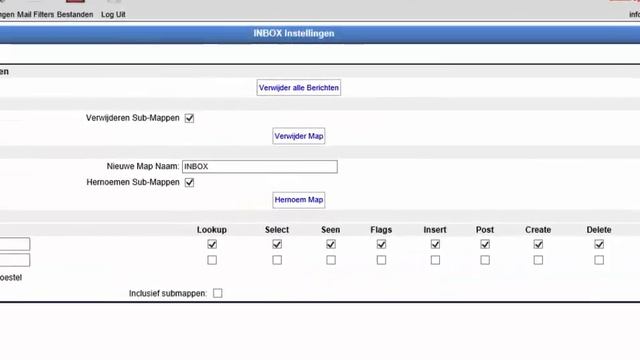Check Flags permission in second row
This screenshot has height=360, width=640.
pyautogui.click(x=381, y=260)
